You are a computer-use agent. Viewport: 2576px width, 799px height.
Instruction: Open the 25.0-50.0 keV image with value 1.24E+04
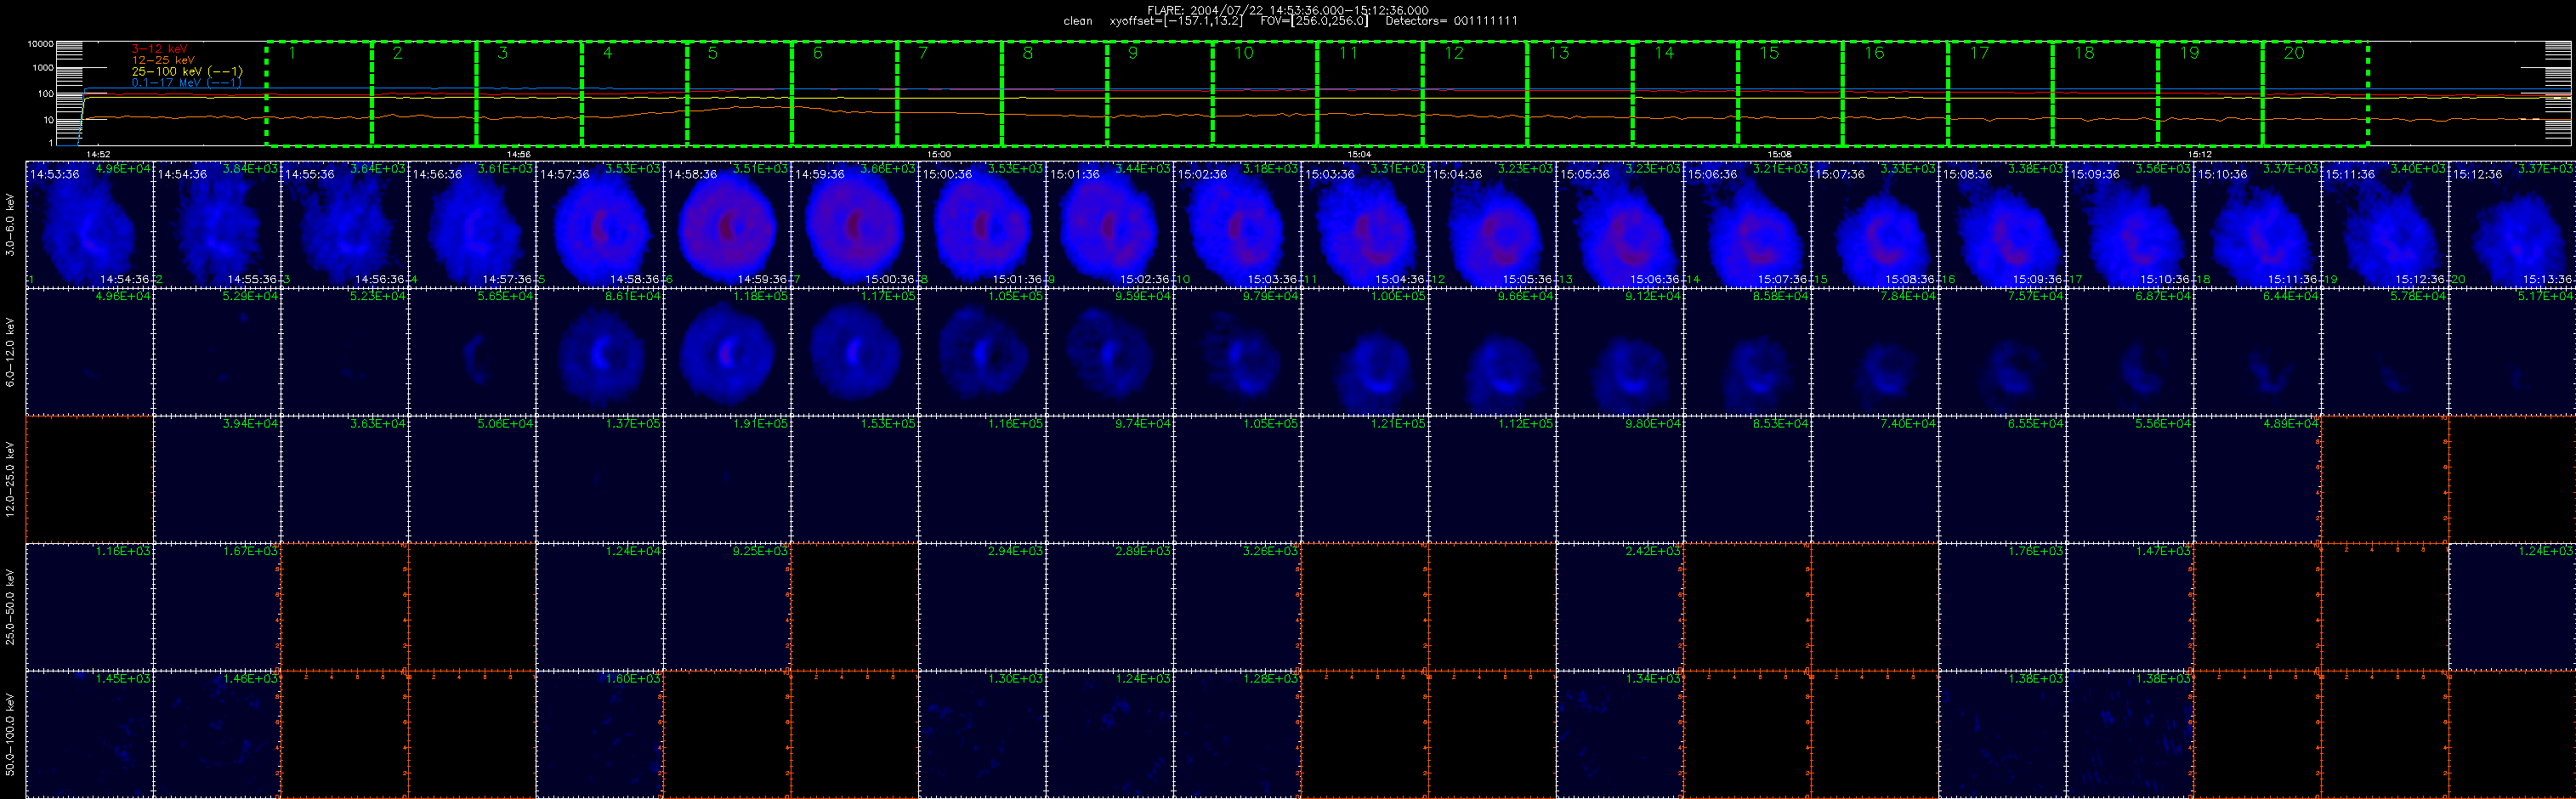600,607
